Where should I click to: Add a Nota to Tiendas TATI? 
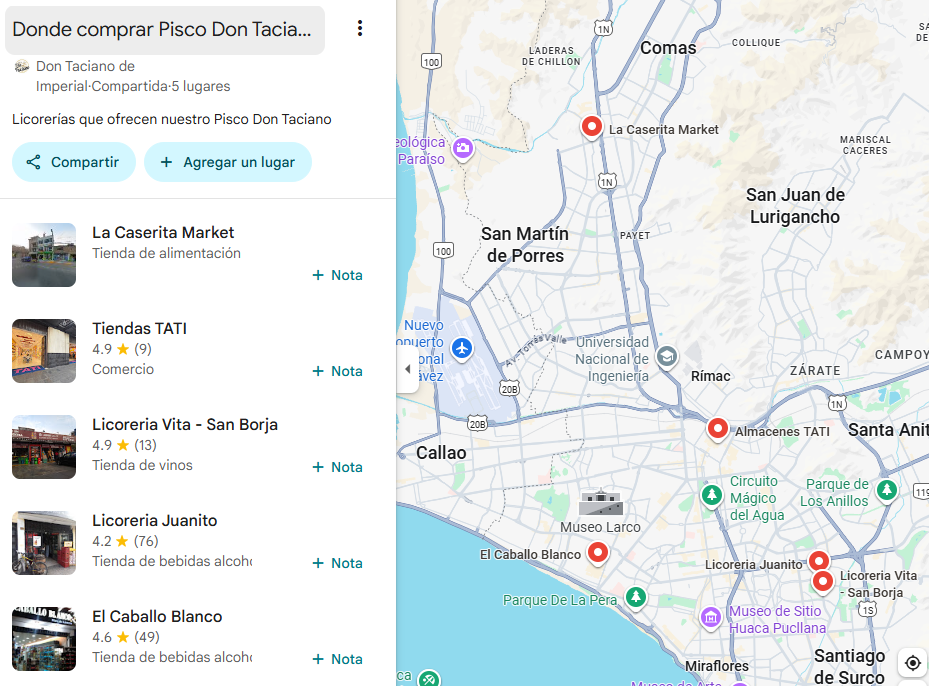[338, 371]
